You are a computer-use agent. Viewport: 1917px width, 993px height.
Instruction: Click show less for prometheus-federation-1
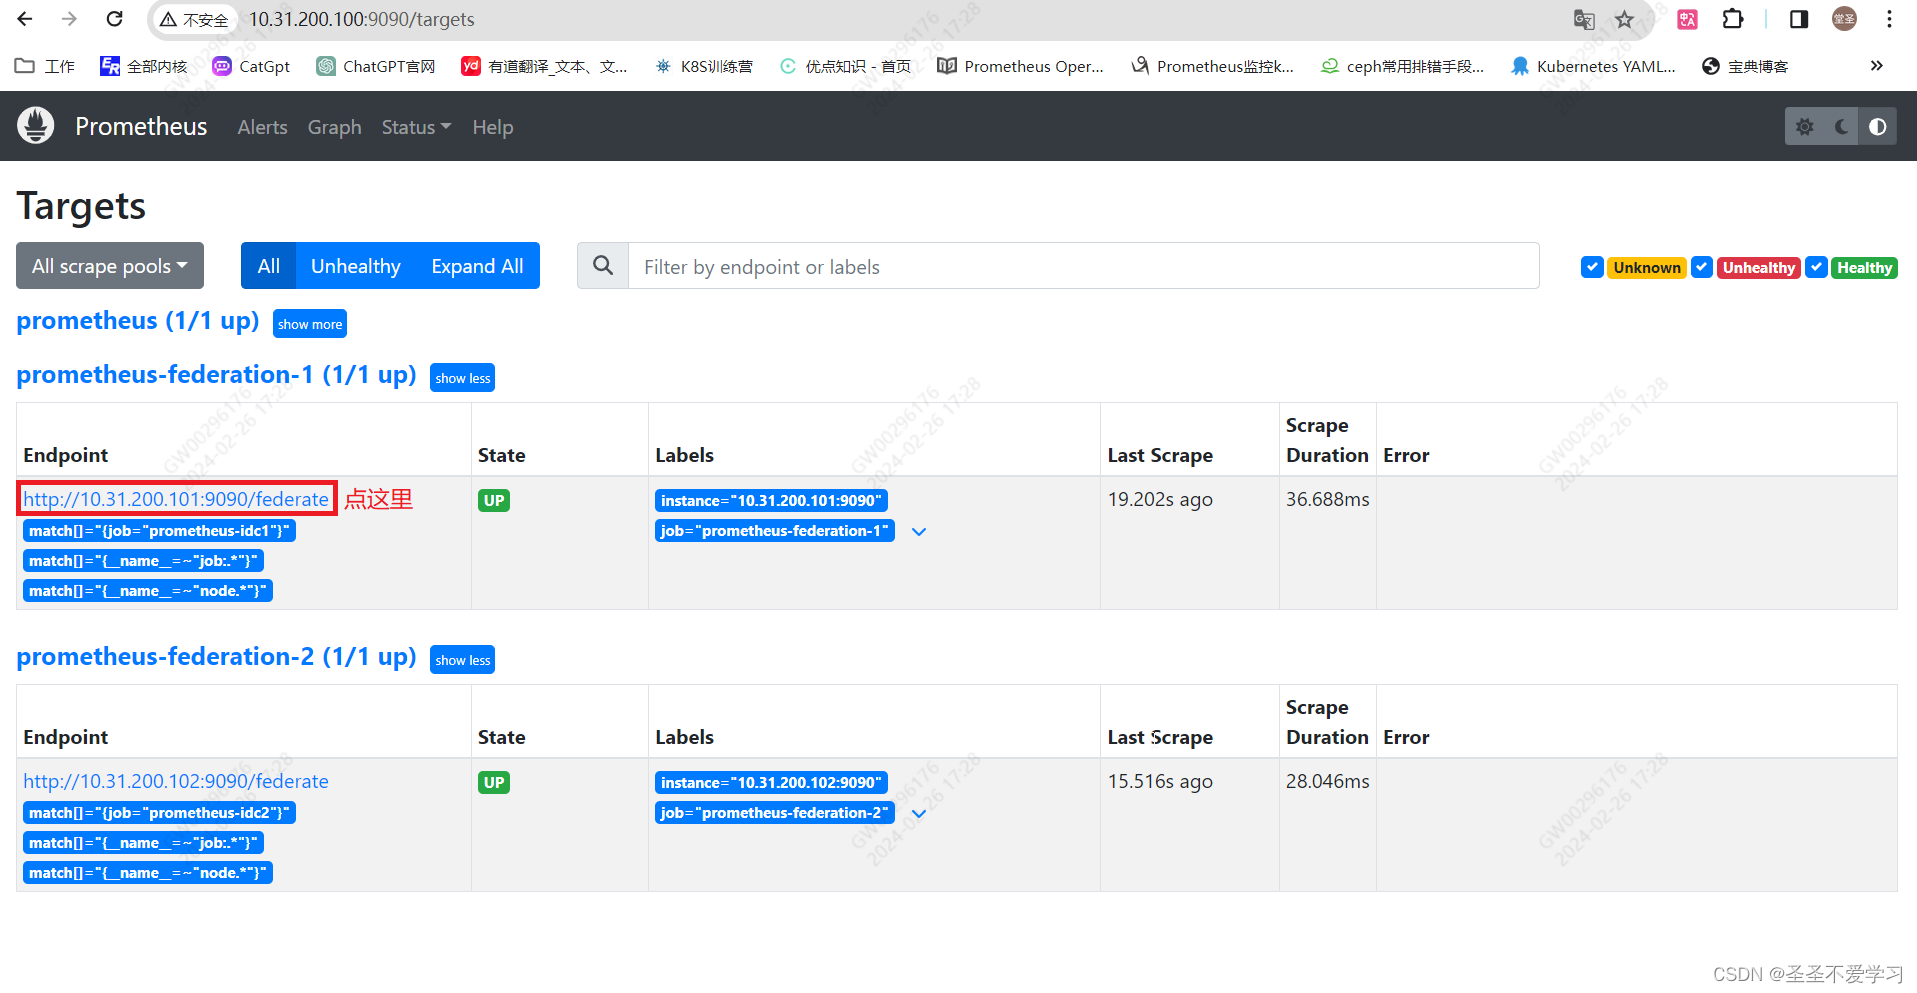[x=463, y=378]
